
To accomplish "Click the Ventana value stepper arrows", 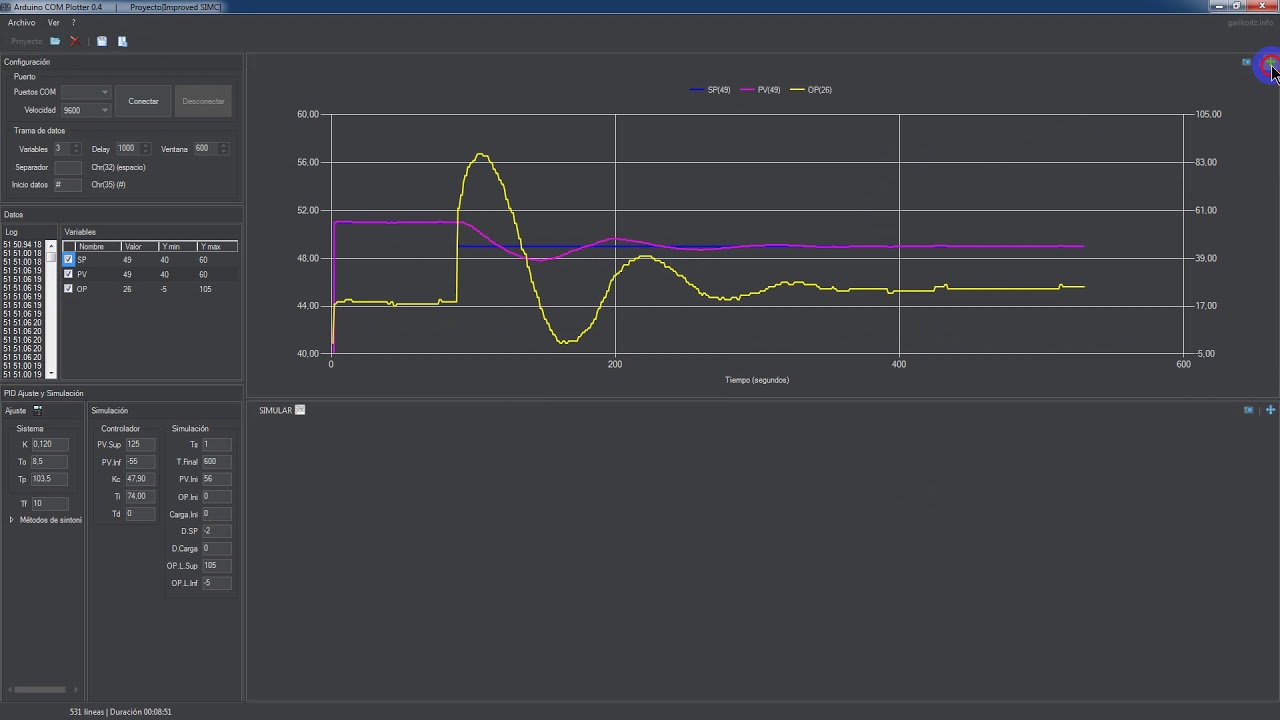I will [223, 149].
